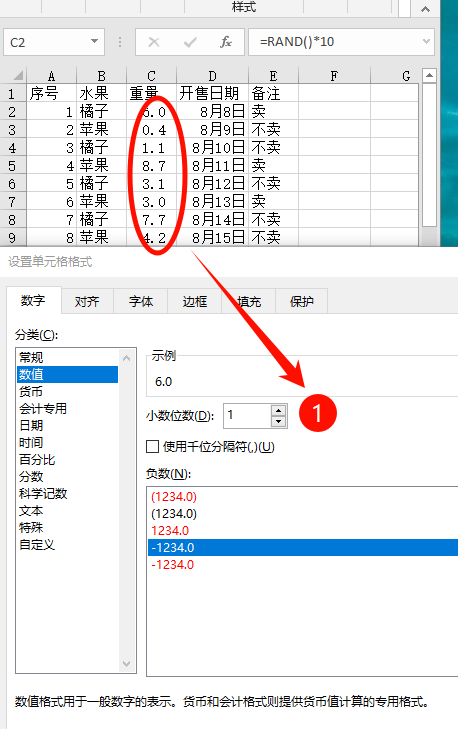
Task: Enable the 使用千位分隔符 checkbox
Action: click(153, 447)
